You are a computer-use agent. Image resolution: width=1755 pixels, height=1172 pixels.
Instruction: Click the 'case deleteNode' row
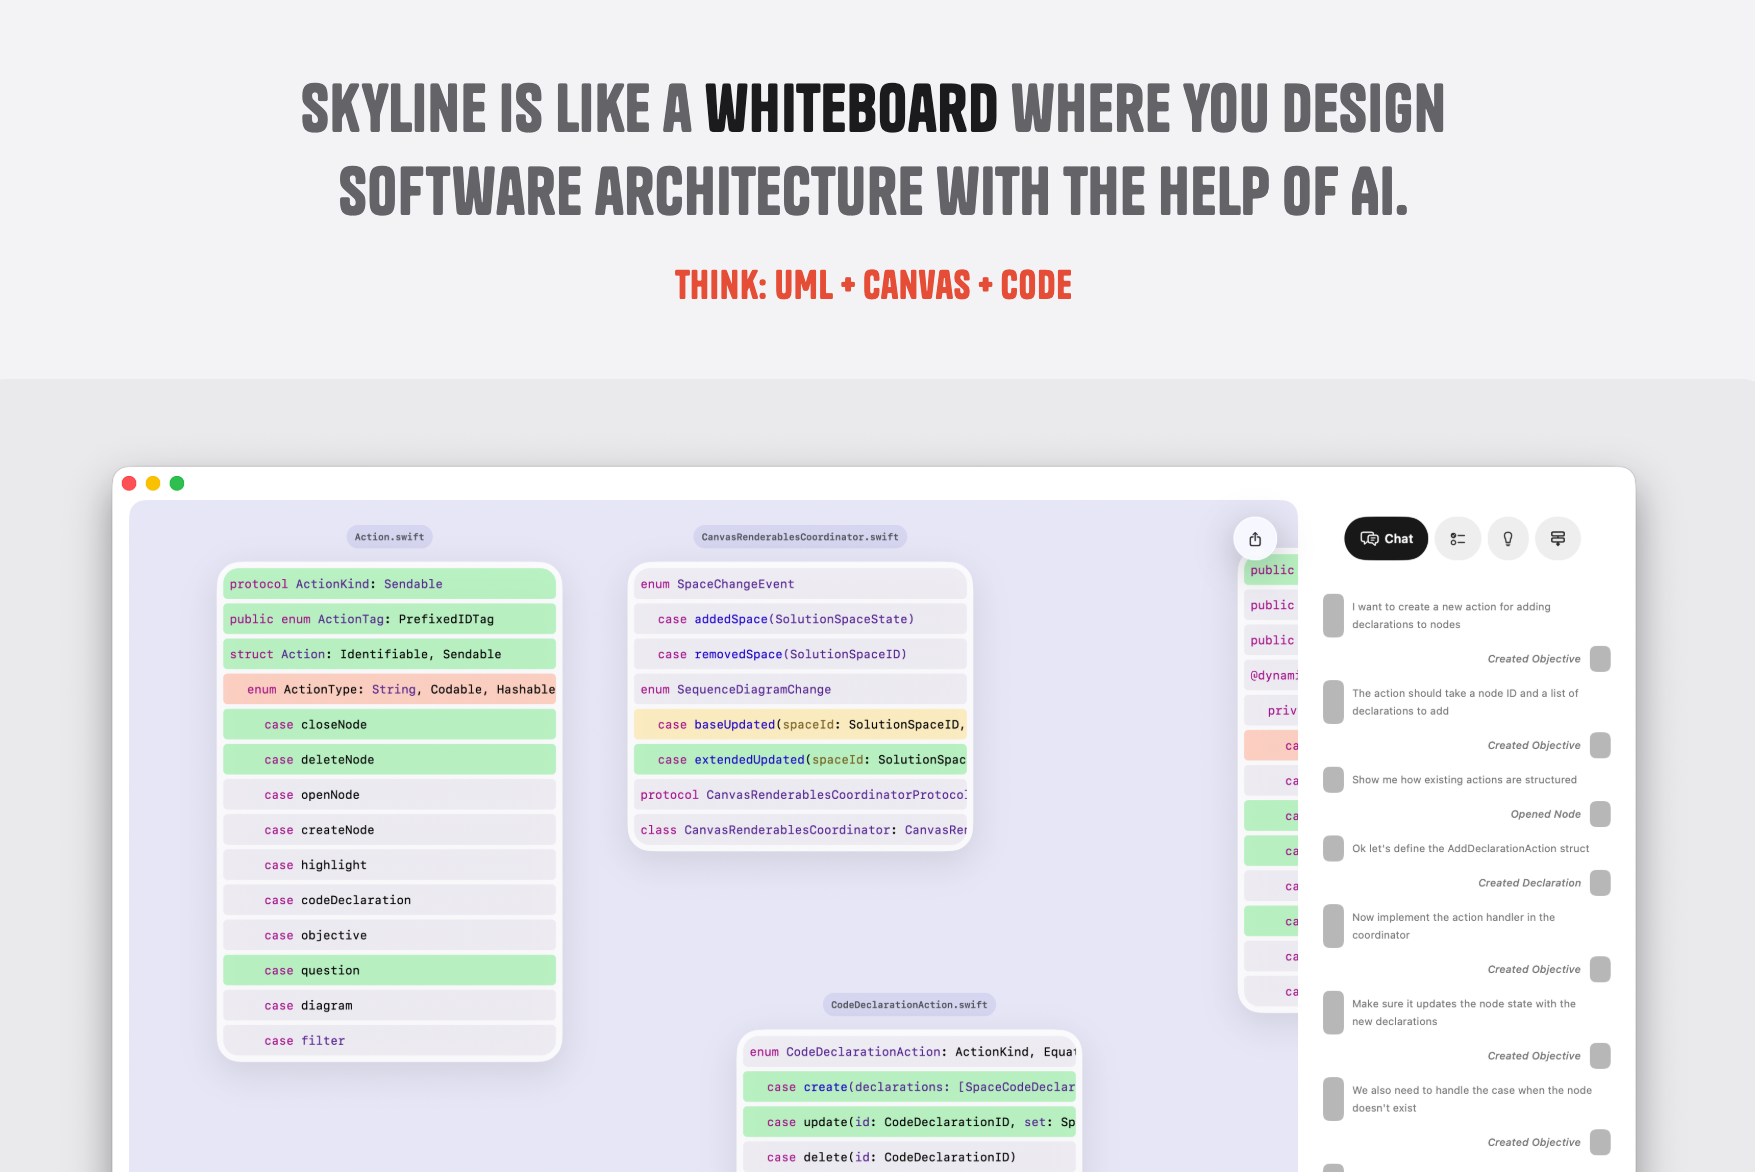click(x=389, y=760)
